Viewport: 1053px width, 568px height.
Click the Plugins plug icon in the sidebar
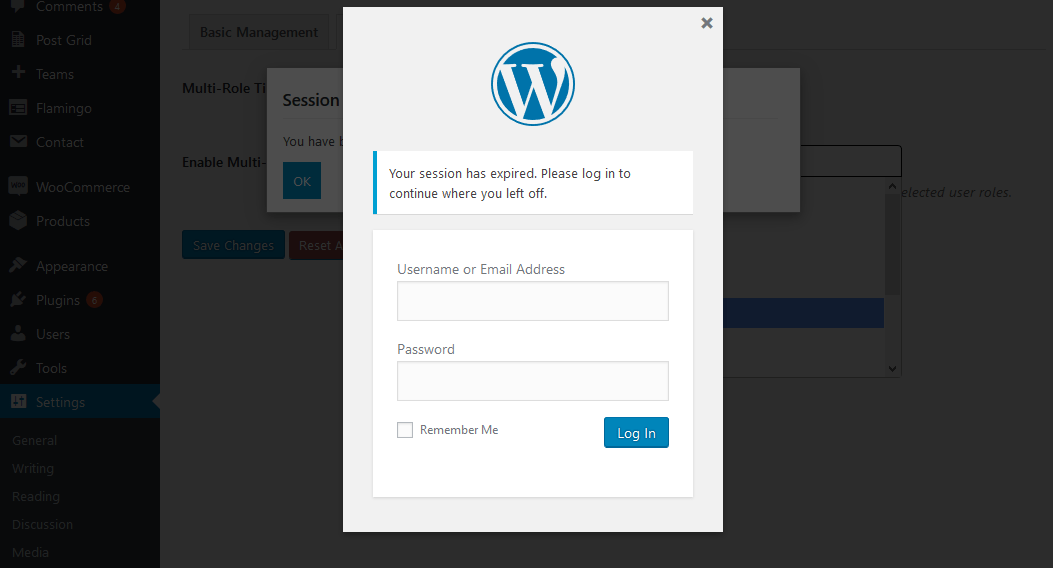point(18,299)
